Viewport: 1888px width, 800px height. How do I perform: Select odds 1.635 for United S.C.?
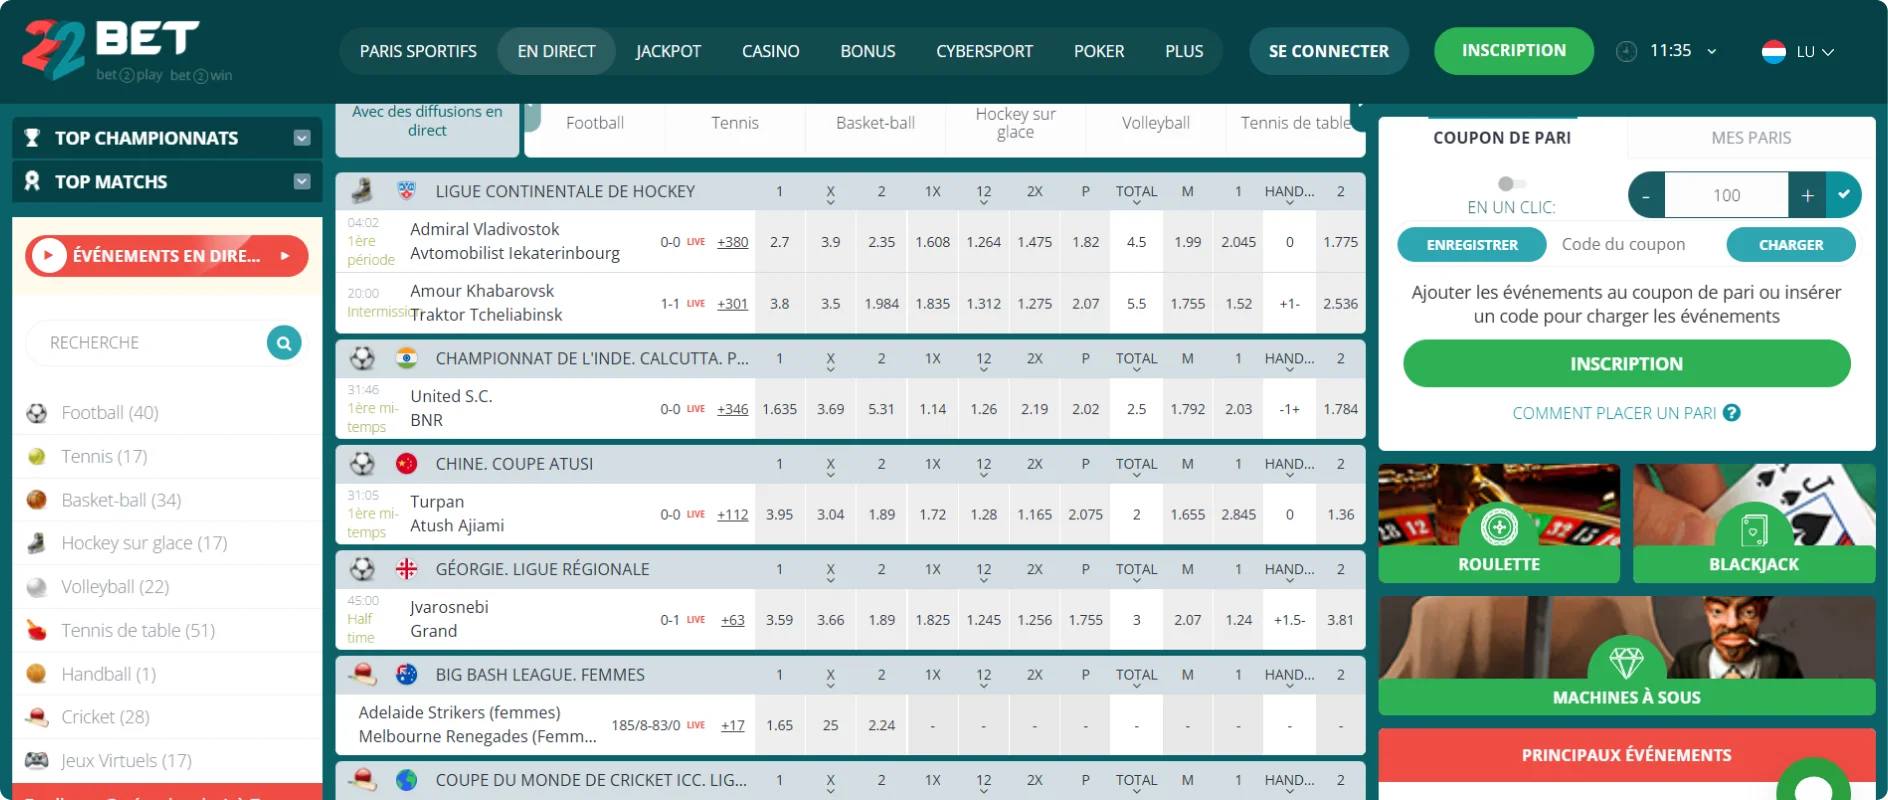tap(780, 409)
